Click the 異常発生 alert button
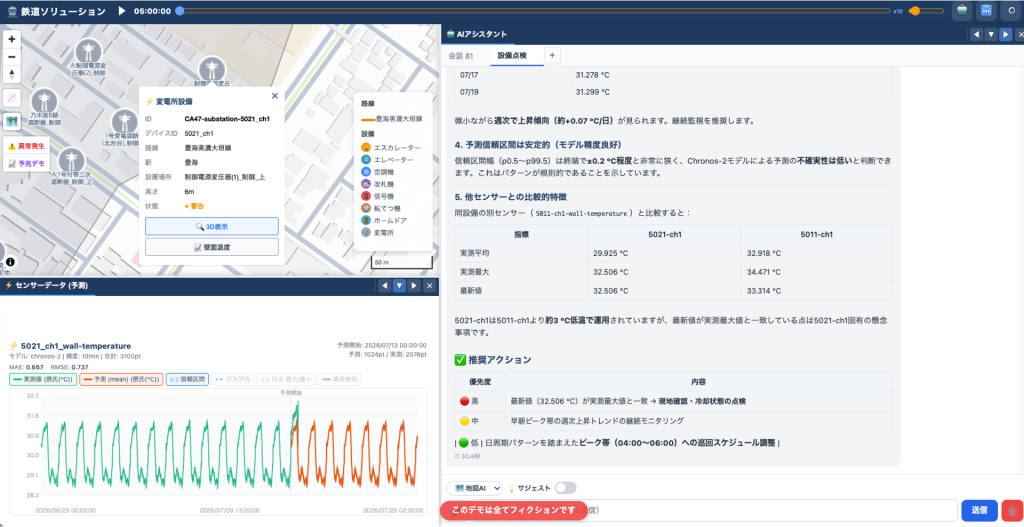This screenshot has height=527, width=1024. coord(26,146)
